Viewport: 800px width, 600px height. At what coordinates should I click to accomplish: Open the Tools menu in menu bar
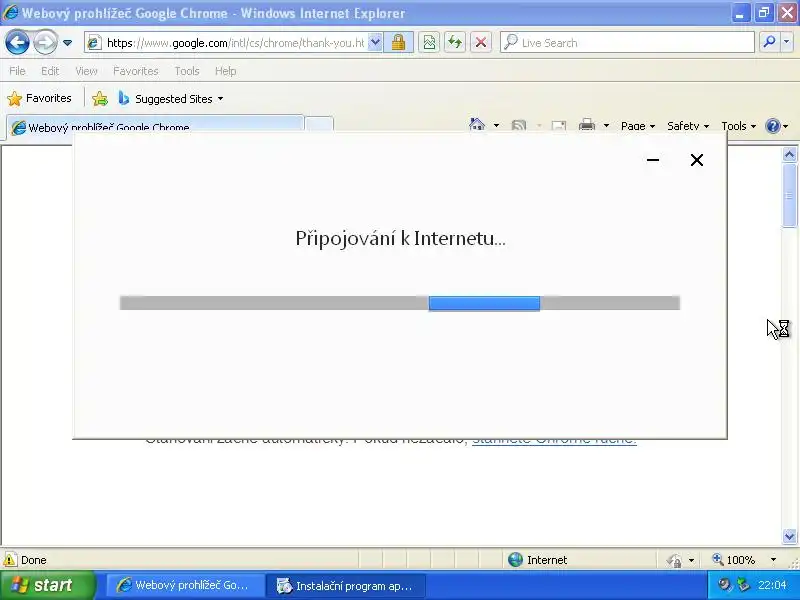(x=187, y=71)
